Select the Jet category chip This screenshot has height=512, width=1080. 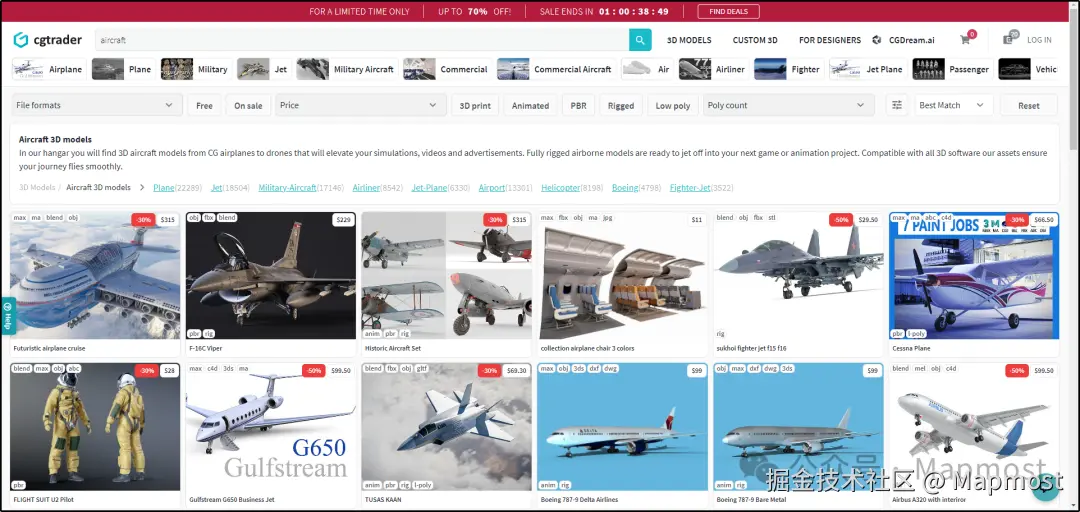[264, 69]
